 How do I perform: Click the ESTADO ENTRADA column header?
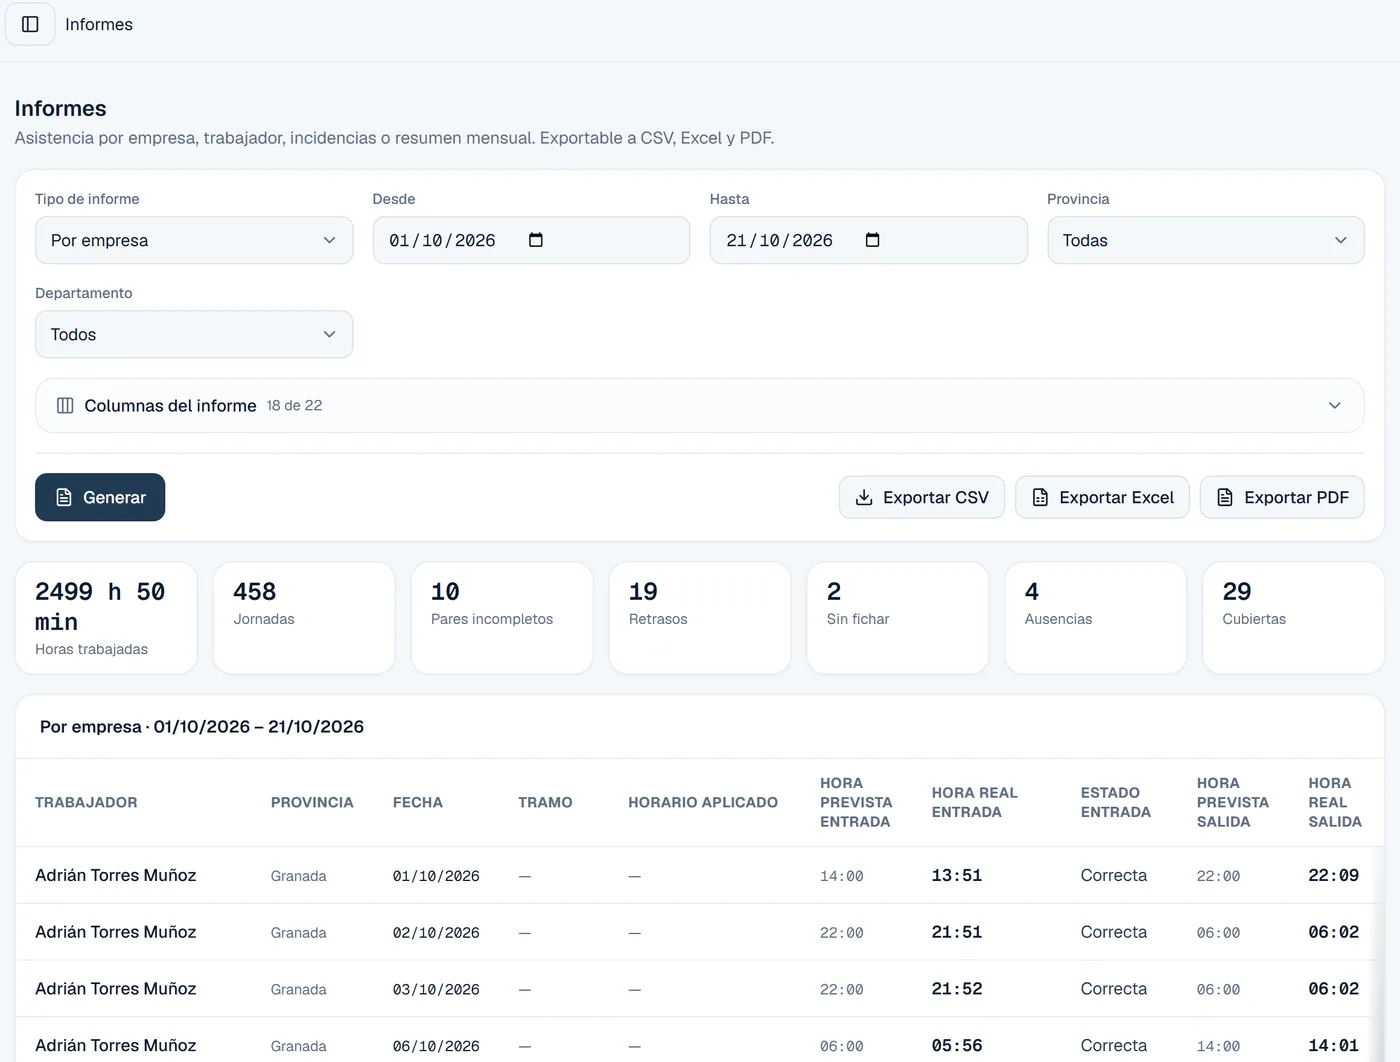click(x=1116, y=802)
